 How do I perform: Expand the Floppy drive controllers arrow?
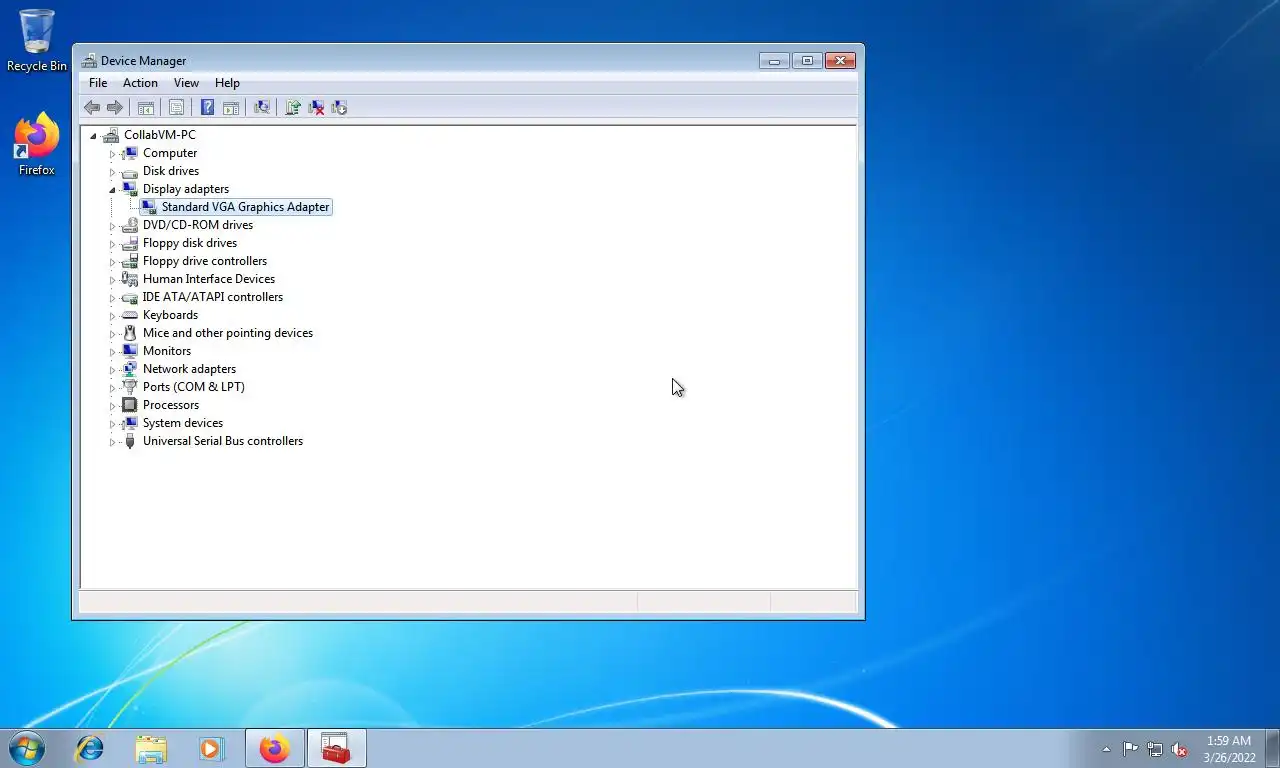point(112,262)
